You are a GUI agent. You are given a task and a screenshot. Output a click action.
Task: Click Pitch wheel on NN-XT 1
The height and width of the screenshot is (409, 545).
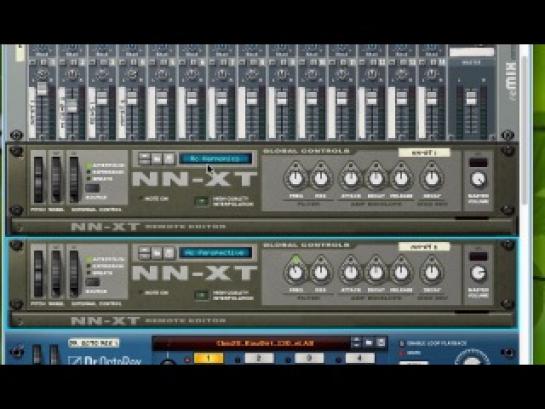coord(38,180)
